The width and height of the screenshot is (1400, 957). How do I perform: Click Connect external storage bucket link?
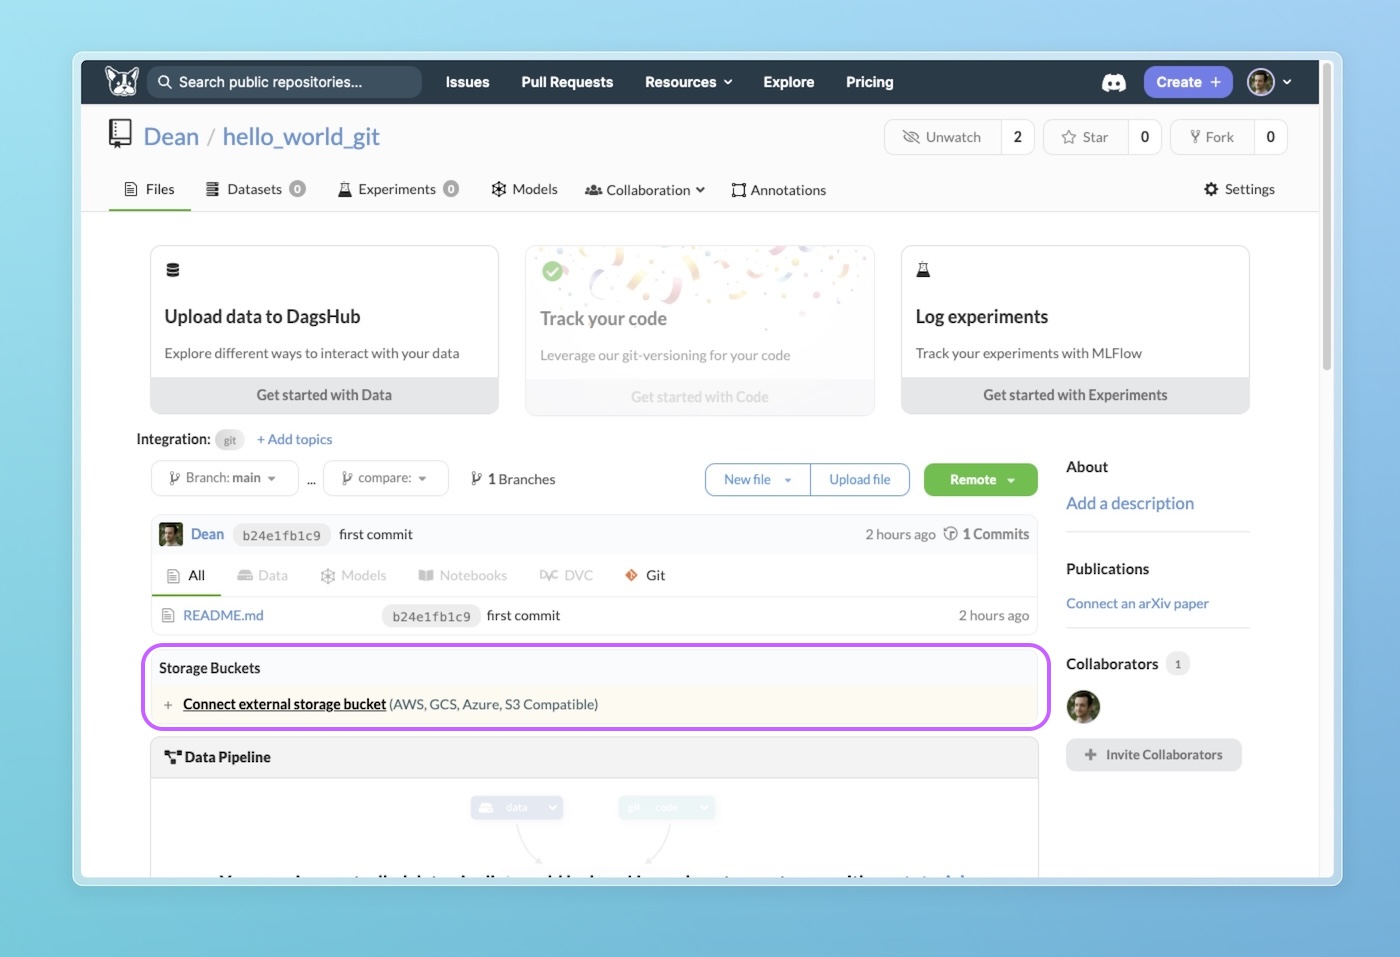coord(284,705)
